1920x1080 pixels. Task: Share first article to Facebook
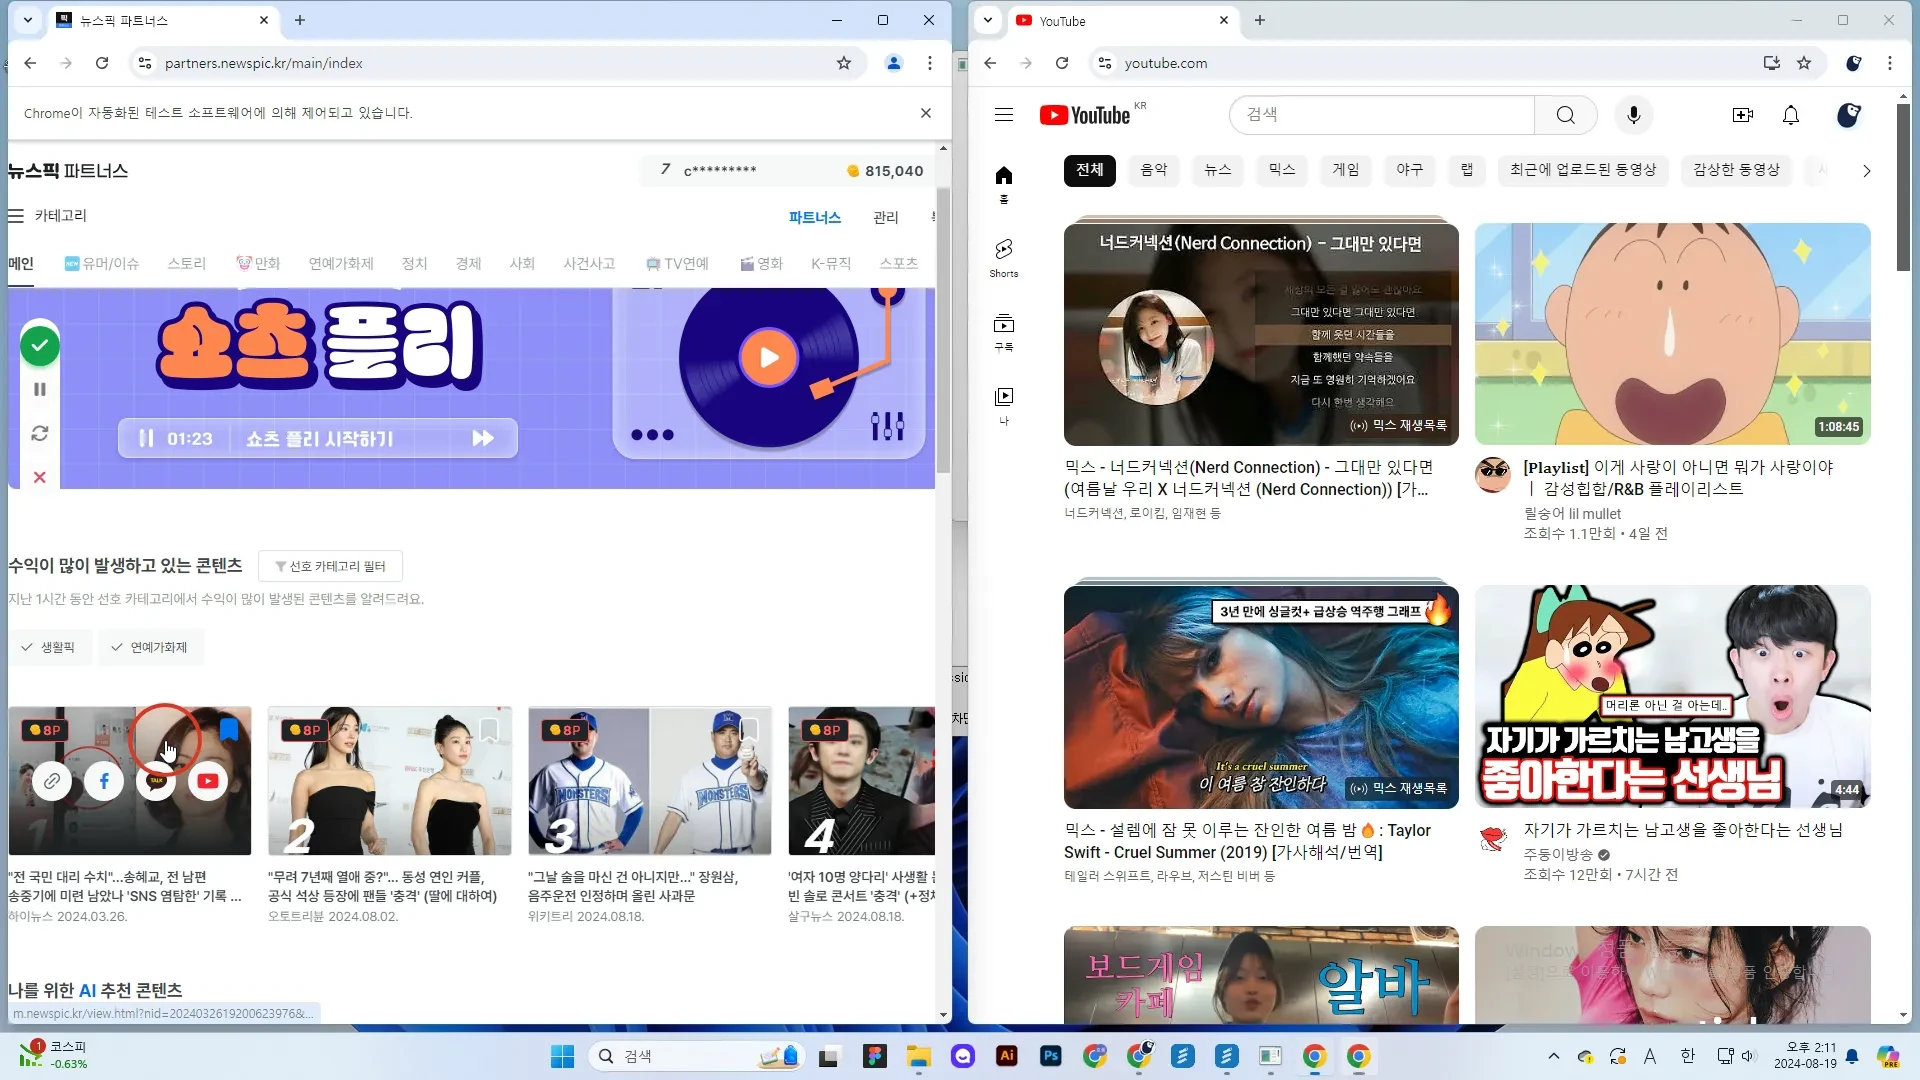pos(104,781)
